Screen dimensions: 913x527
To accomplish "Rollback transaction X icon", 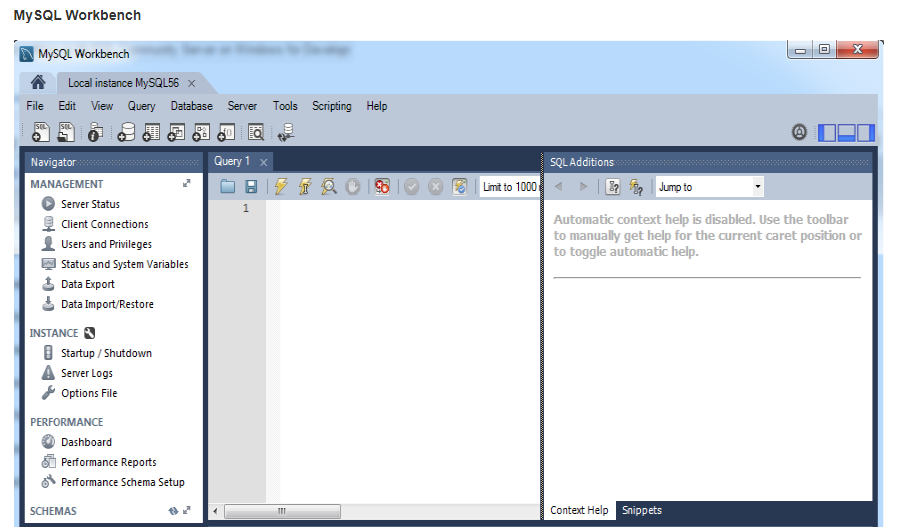I will (x=435, y=186).
